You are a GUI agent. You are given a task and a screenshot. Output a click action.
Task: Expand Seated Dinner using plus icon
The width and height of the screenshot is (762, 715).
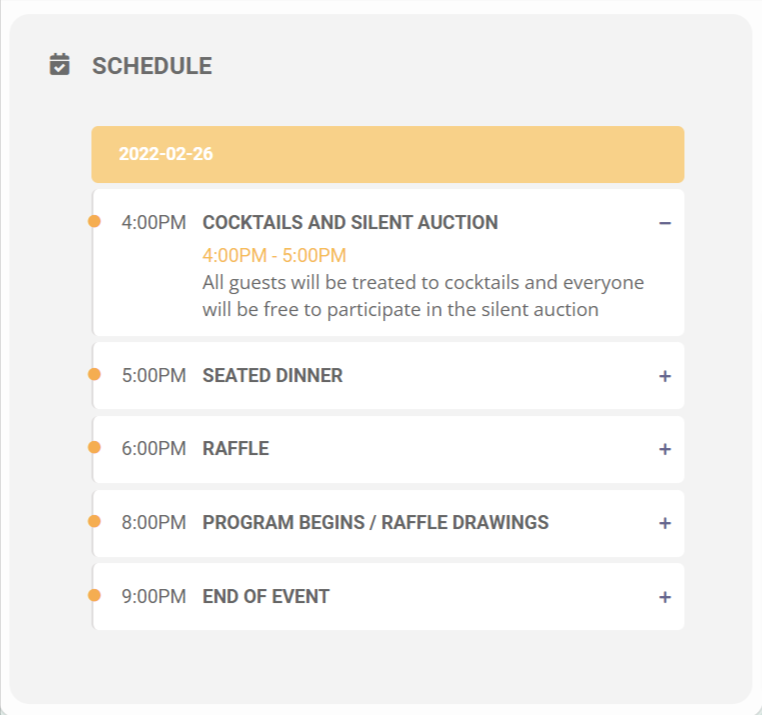pos(665,376)
